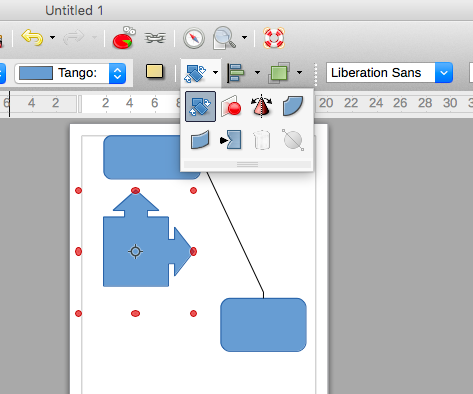
Task: Click the blue Tango fill color swatch
Action: click(x=36, y=73)
